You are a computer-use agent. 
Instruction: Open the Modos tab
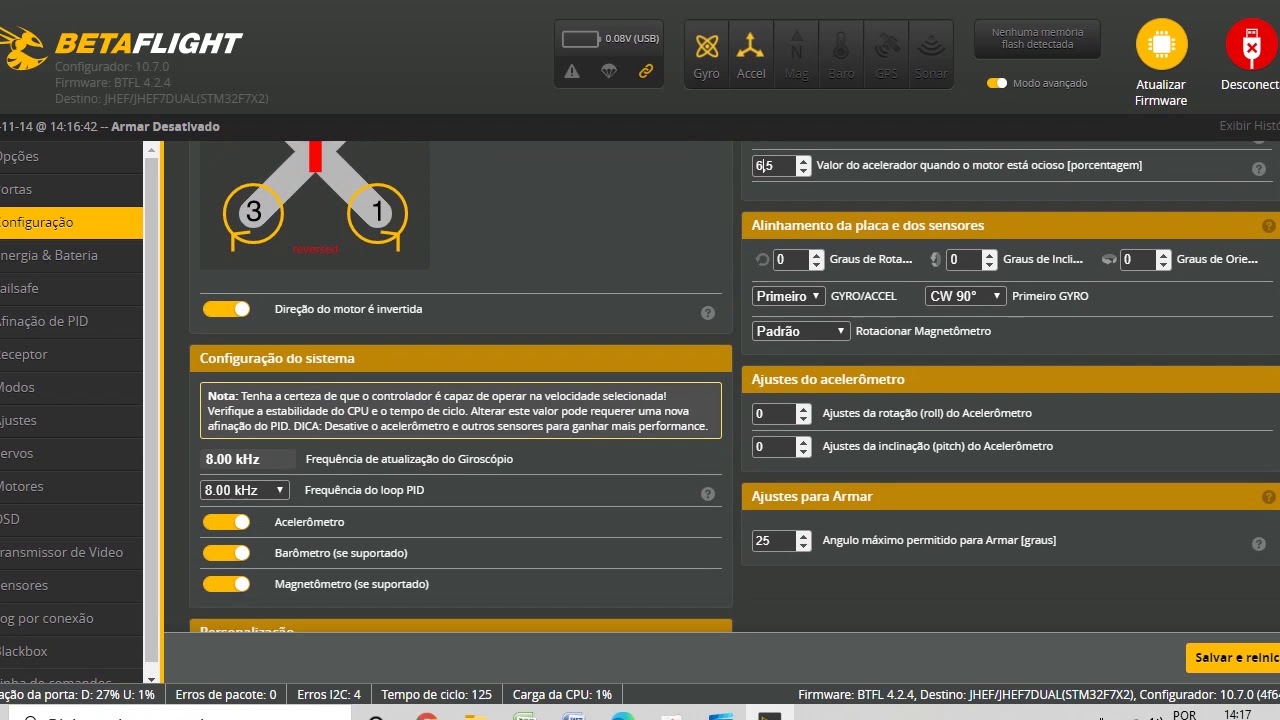71,387
